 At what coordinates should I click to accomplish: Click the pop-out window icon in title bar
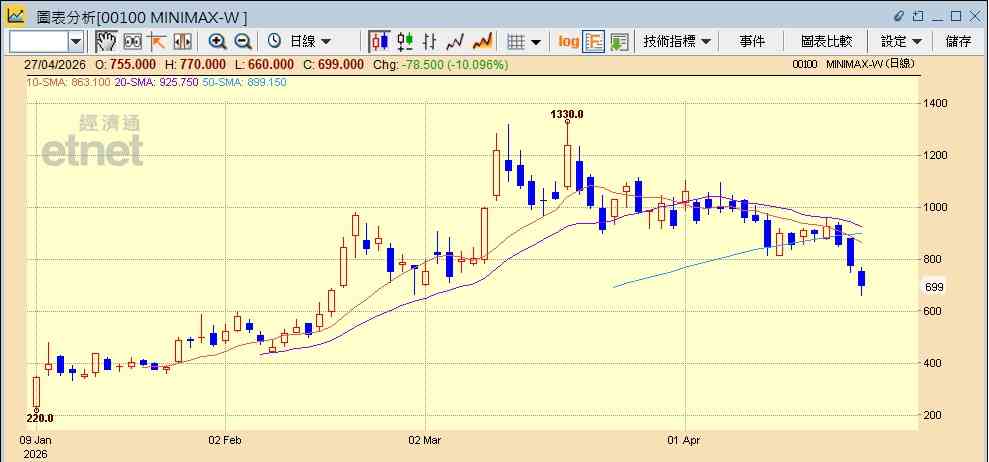pos(918,16)
